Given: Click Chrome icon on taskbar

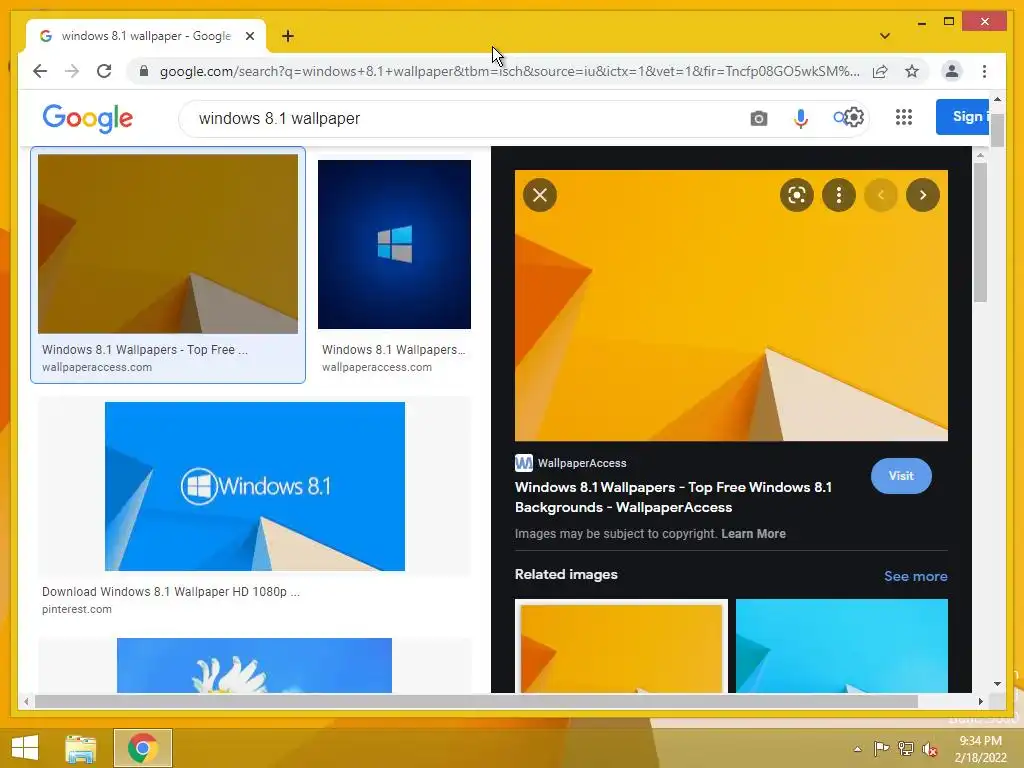Looking at the screenshot, I should point(142,748).
